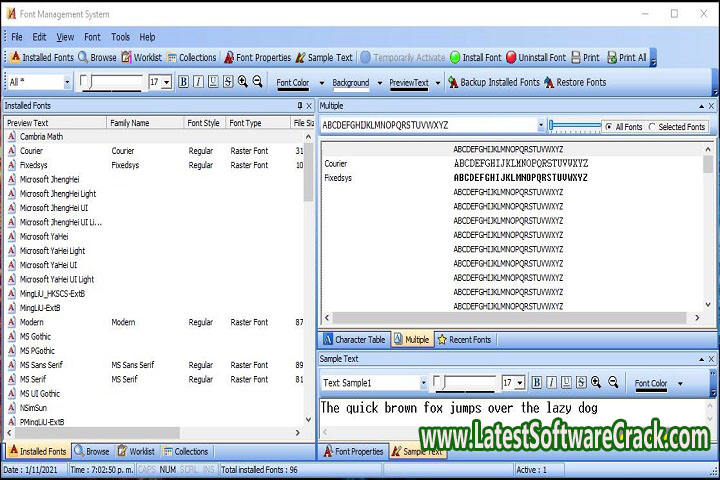Toggle Underline in the Sample Text panel

tap(566, 382)
